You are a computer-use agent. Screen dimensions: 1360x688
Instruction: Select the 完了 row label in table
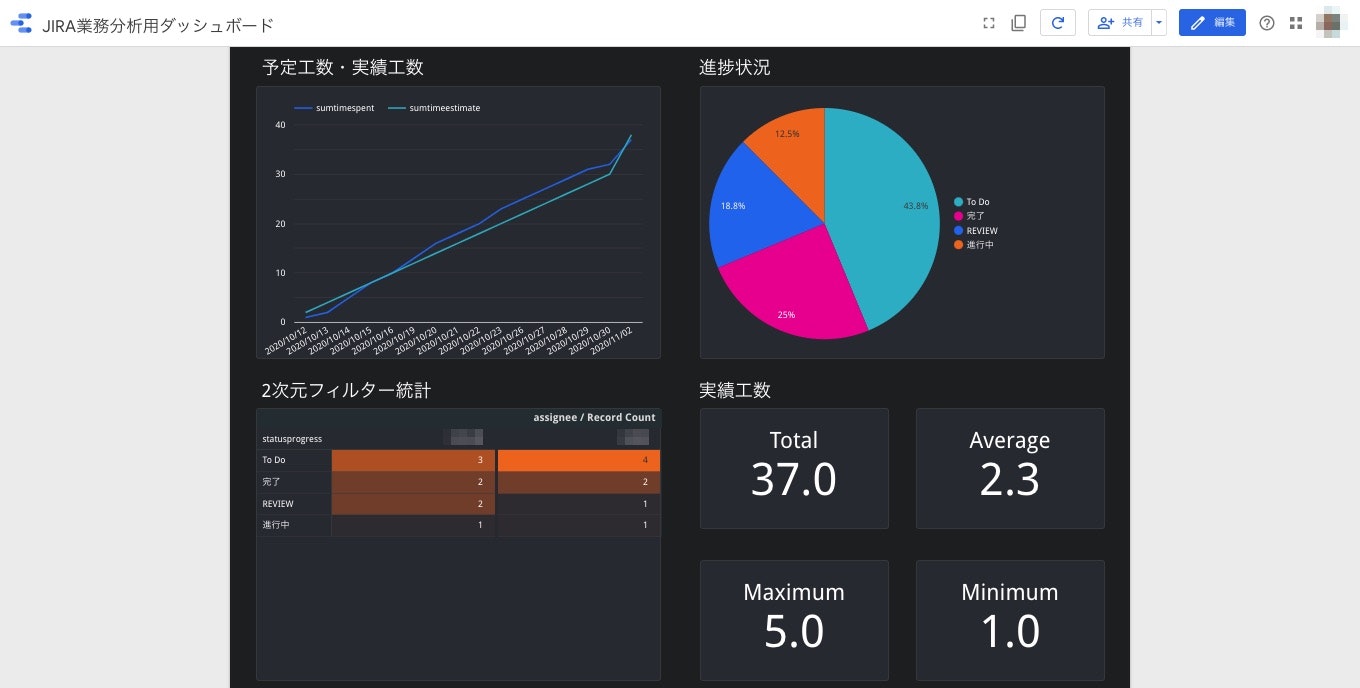(271, 482)
